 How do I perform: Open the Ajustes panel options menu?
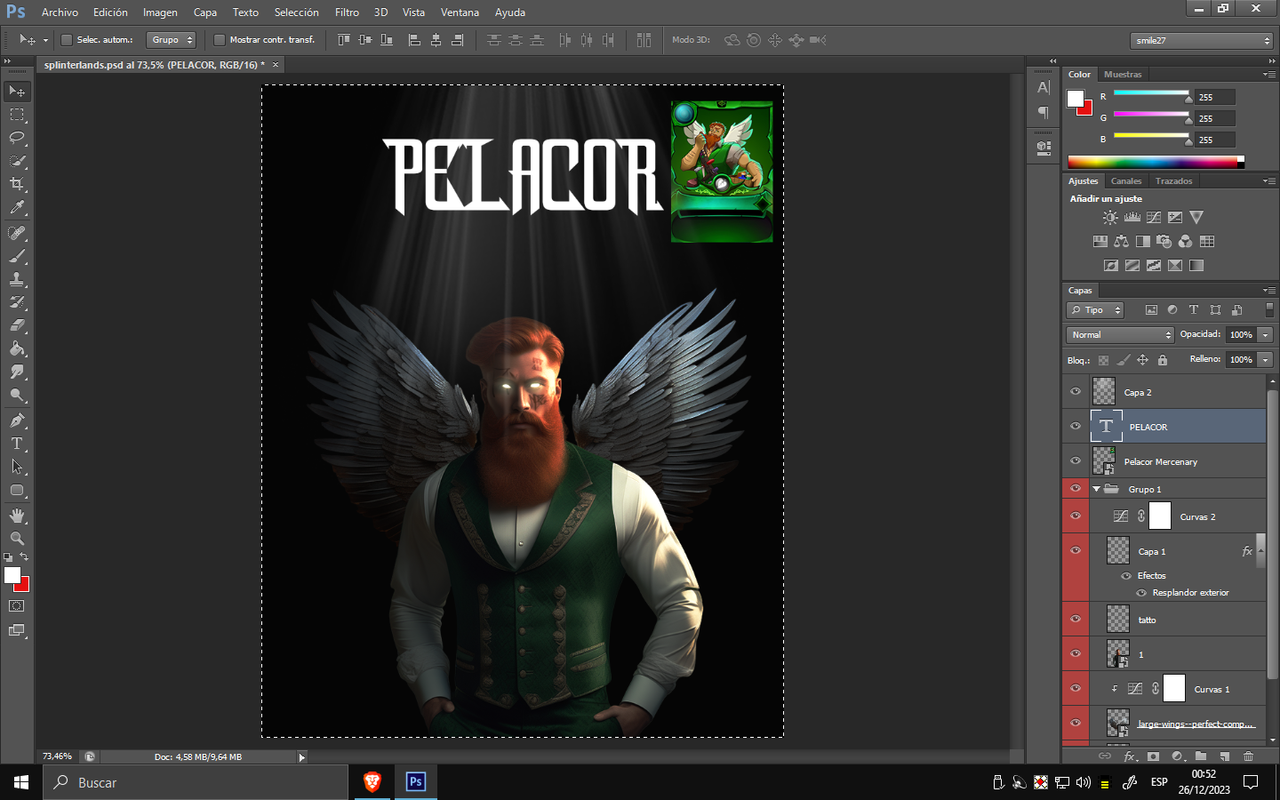1268,181
